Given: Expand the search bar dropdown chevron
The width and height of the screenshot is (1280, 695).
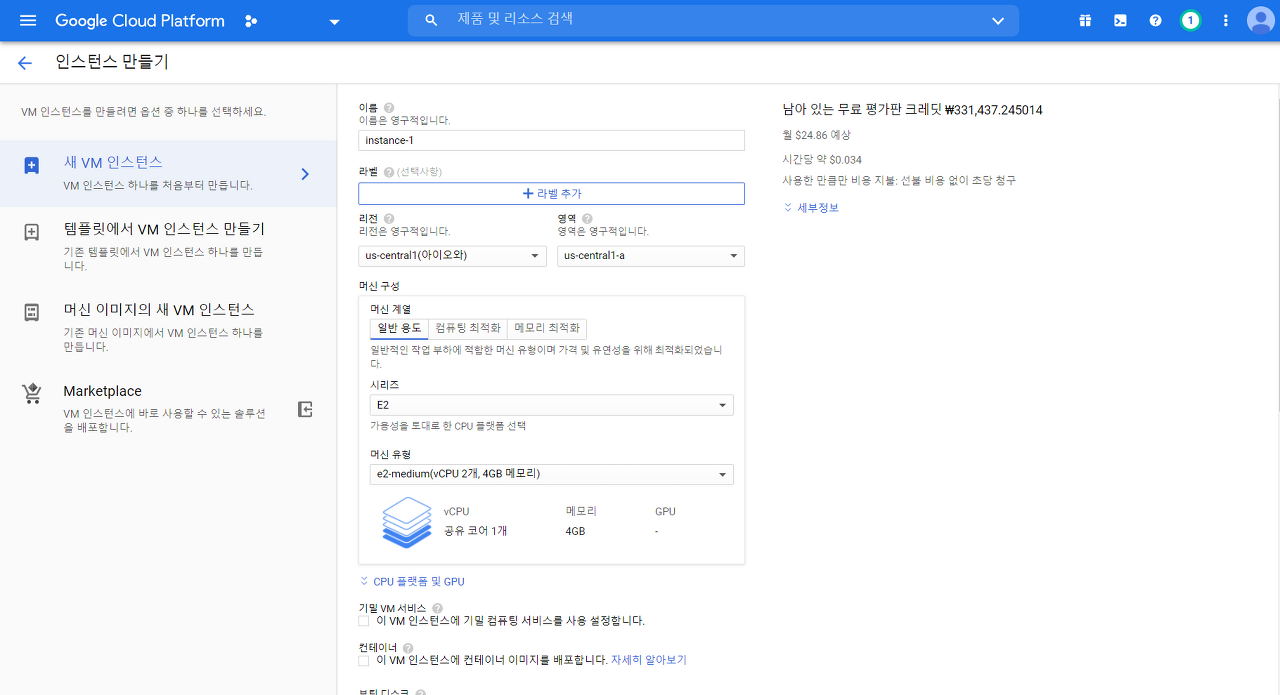Looking at the screenshot, I should (998, 21).
